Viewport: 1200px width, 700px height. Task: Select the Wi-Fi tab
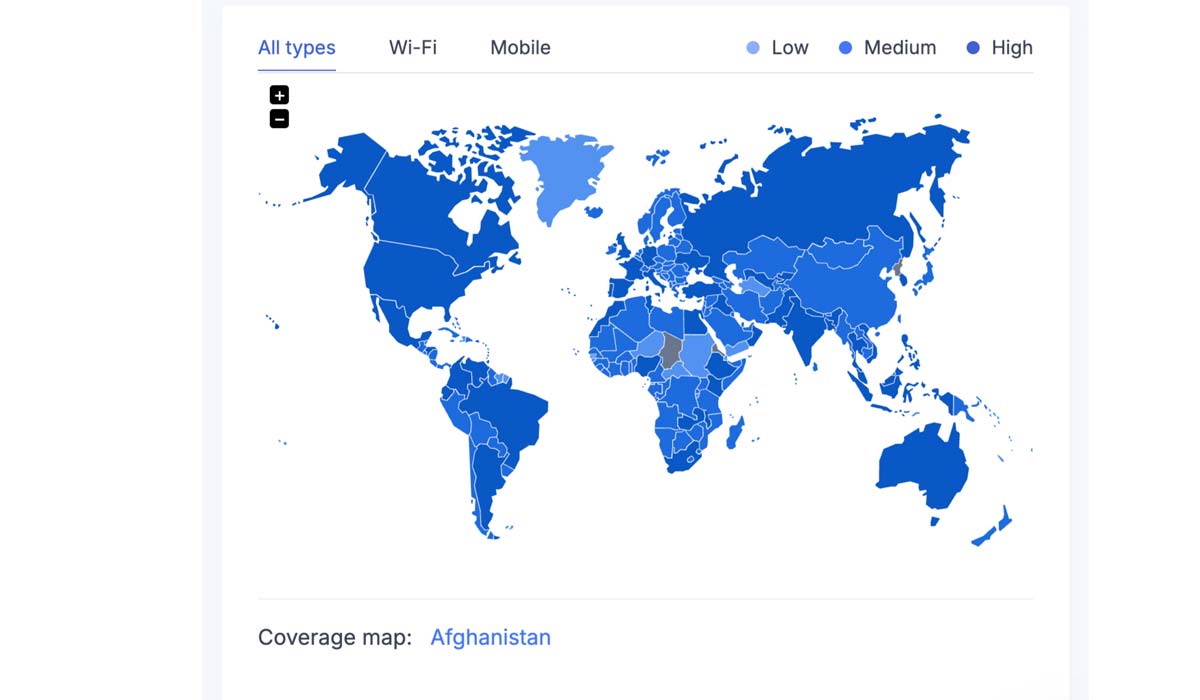click(x=413, y=48)
